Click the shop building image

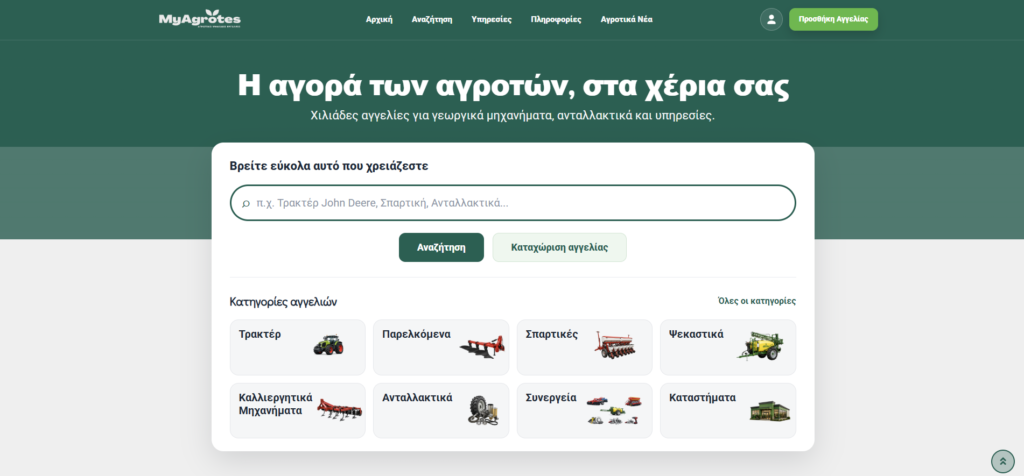[770, 411]
